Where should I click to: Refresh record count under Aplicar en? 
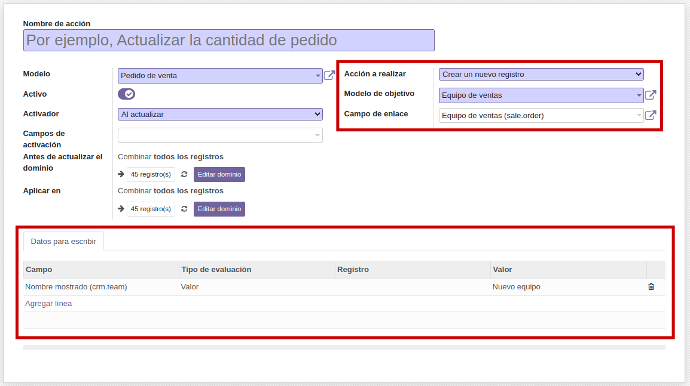[x=184, y=209]
